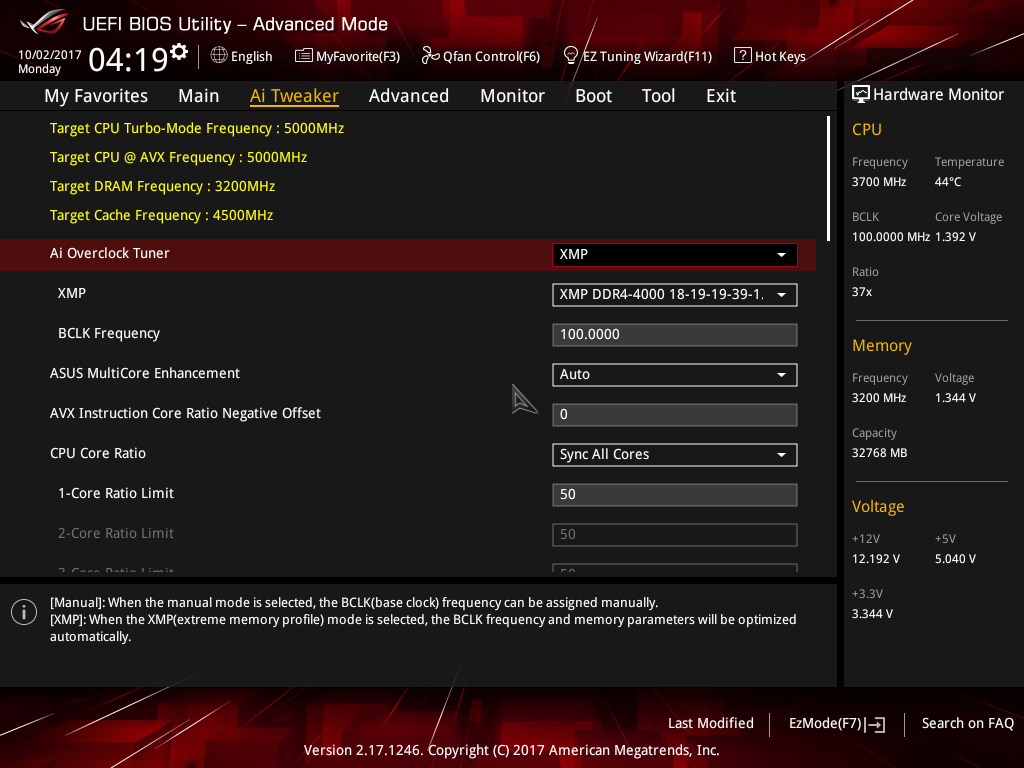
Task: Click the globe language icon
Action: [x=219, y=56]
